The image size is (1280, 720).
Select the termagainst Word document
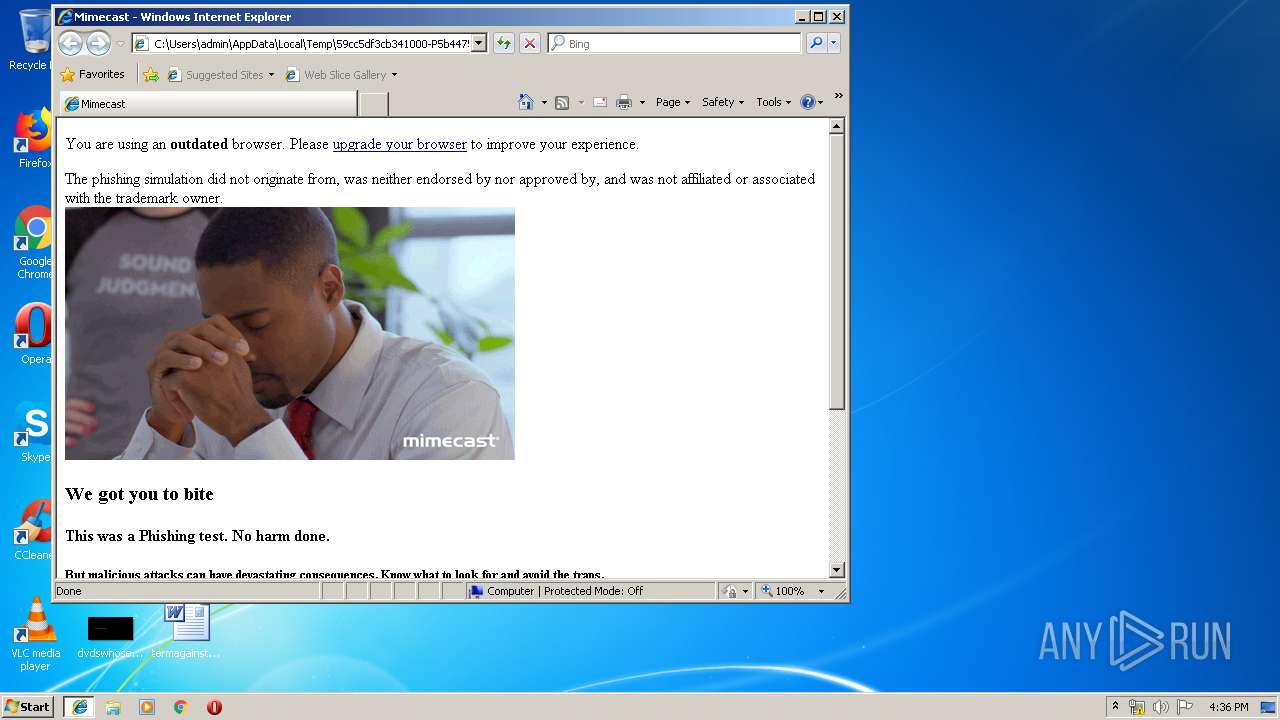click(x=186, y=631)
